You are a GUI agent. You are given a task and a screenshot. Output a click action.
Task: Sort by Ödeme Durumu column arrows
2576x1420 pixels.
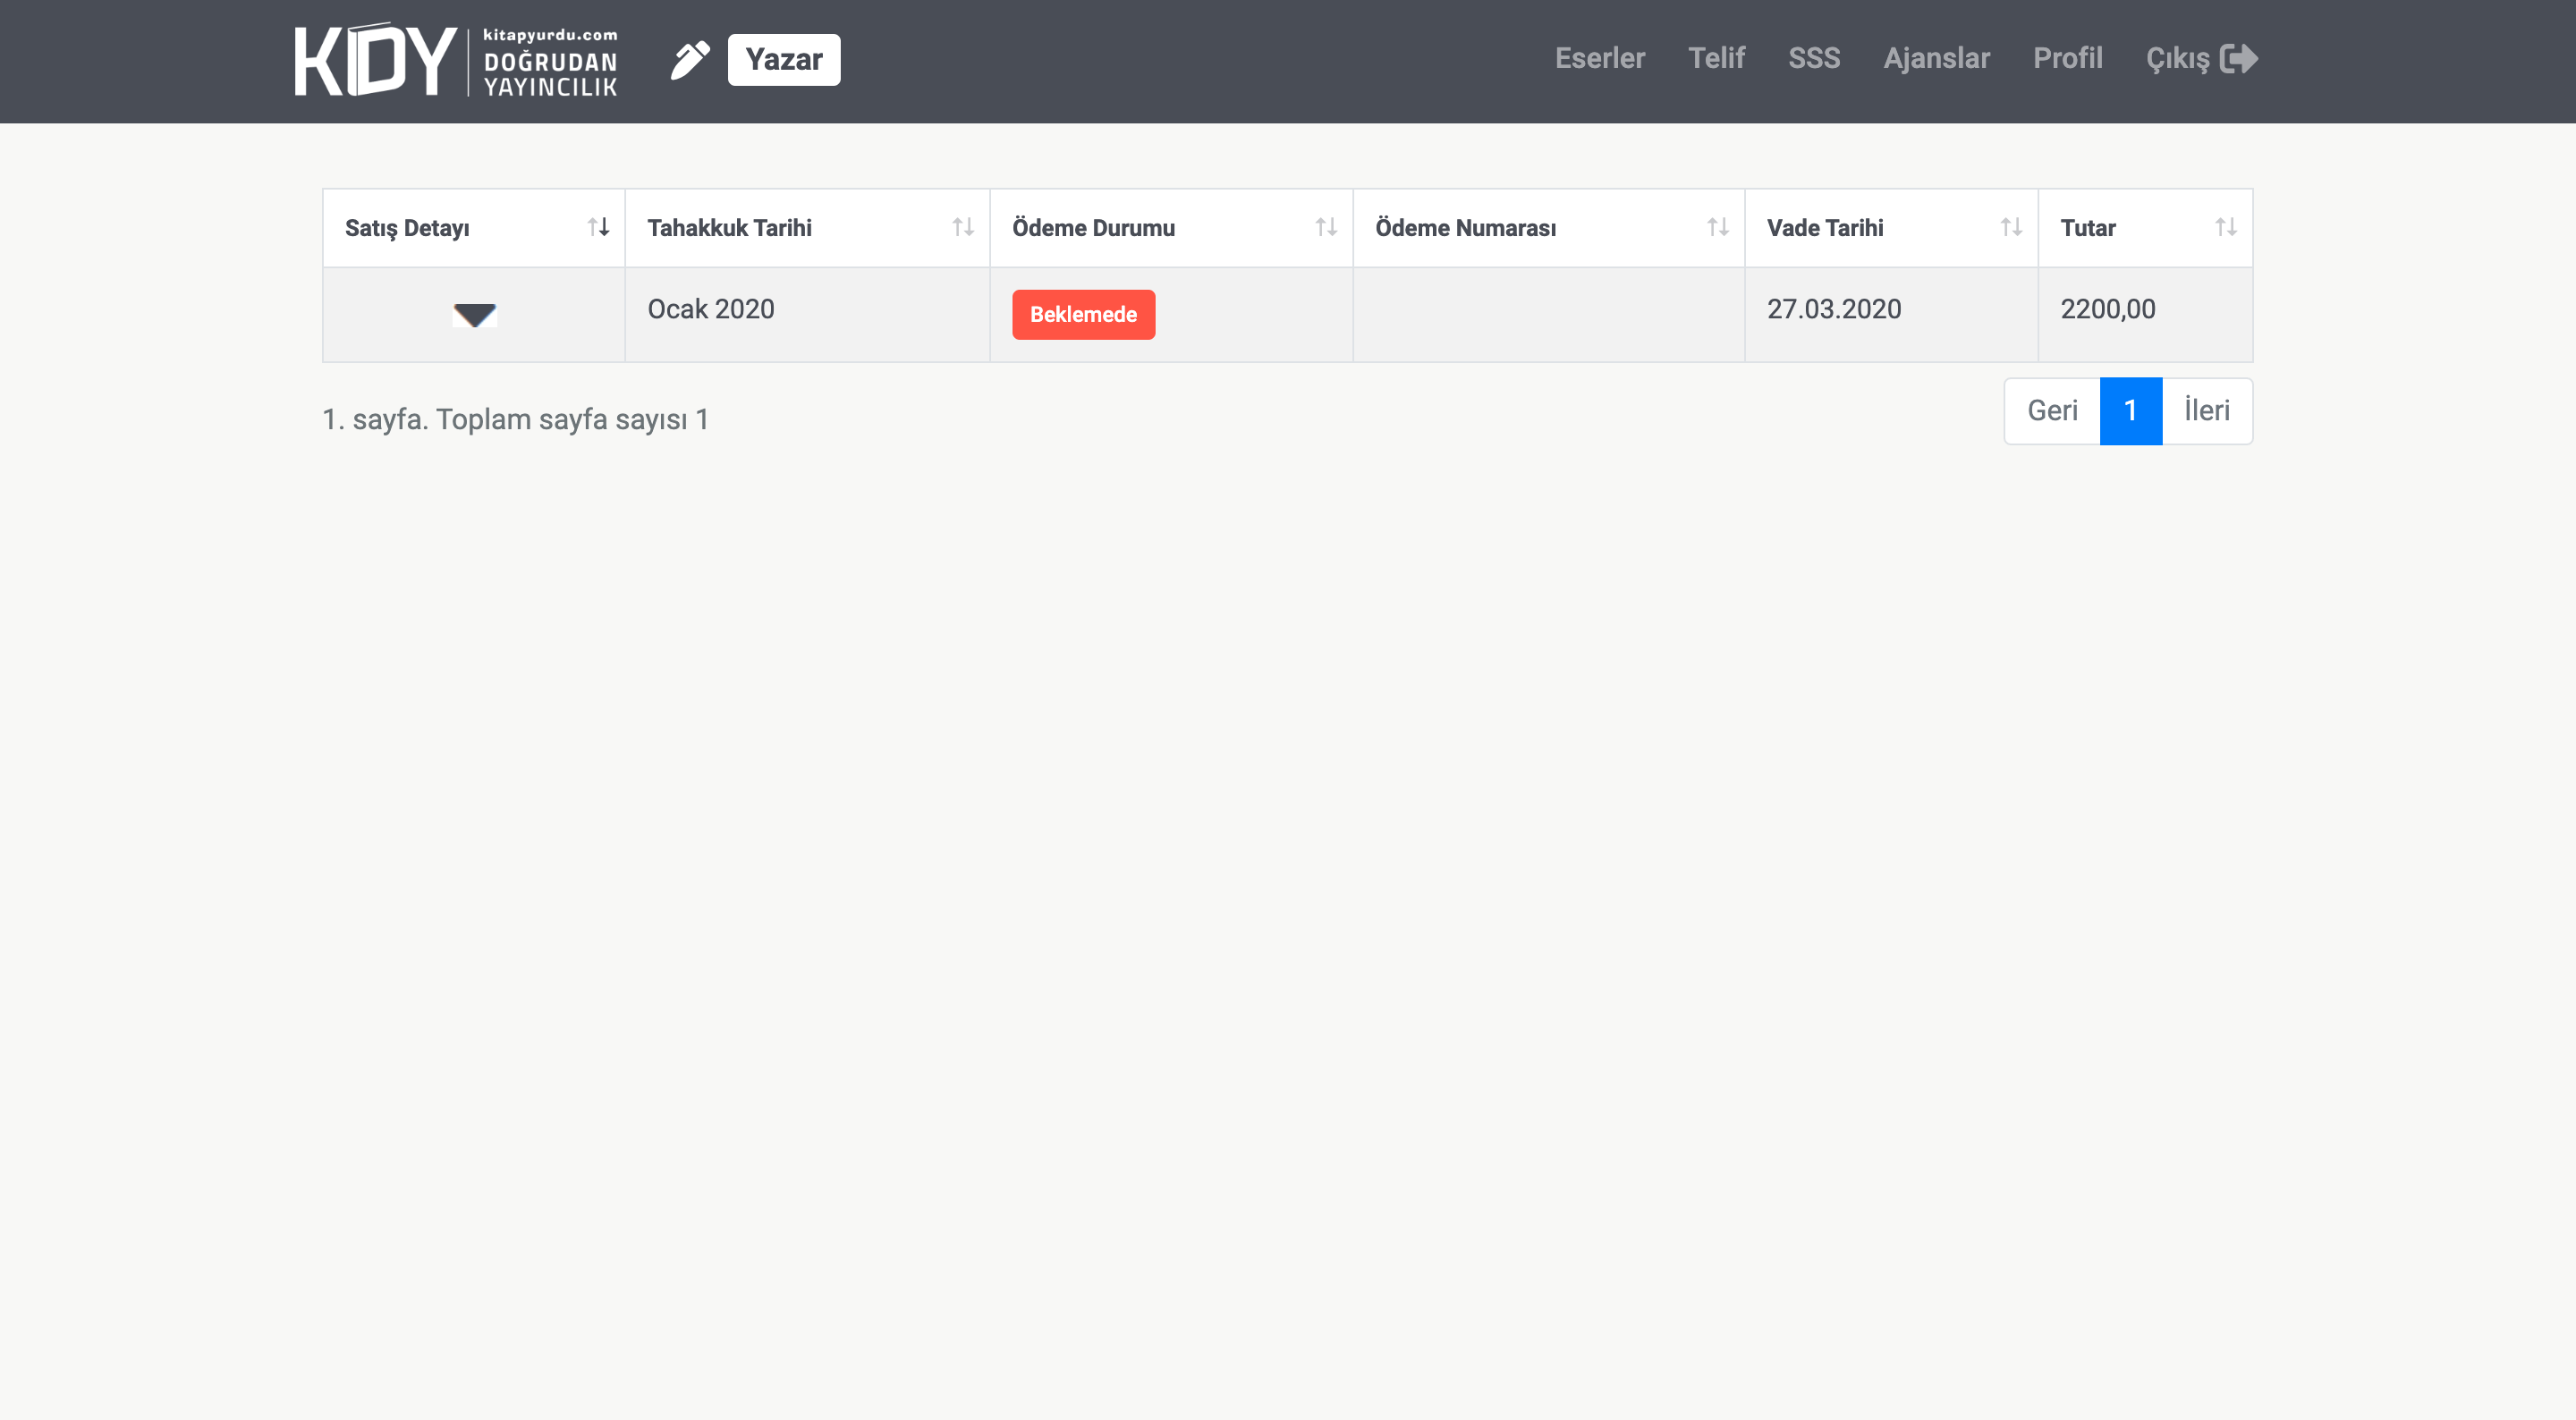pos(1326,228)
